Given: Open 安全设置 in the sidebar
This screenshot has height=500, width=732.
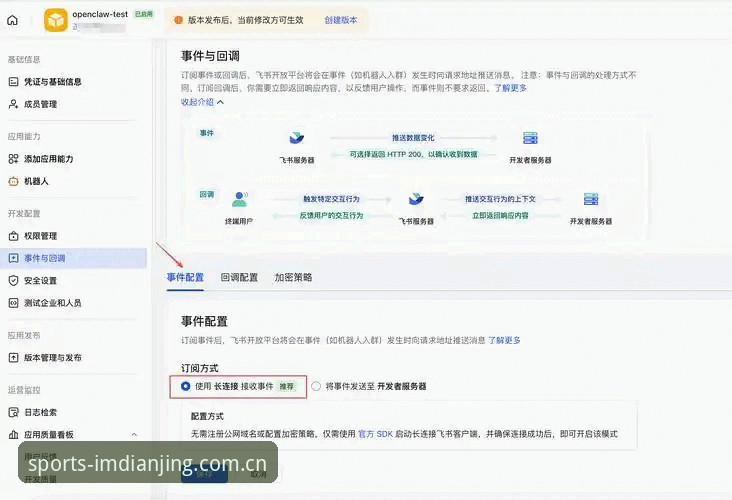Looking at the screenshot, I should [x=41, y=281].
